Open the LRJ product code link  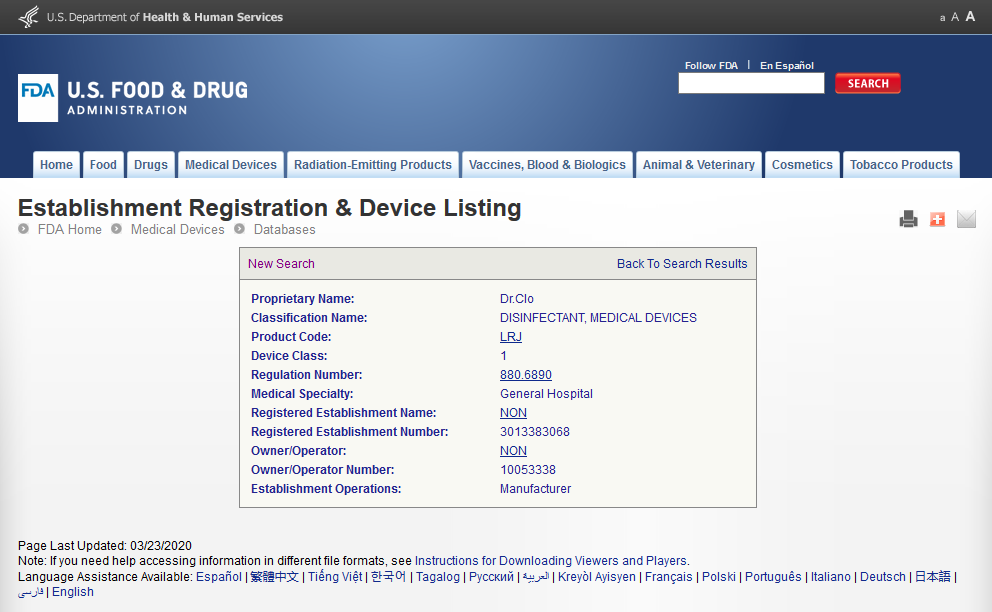[511, 337]
